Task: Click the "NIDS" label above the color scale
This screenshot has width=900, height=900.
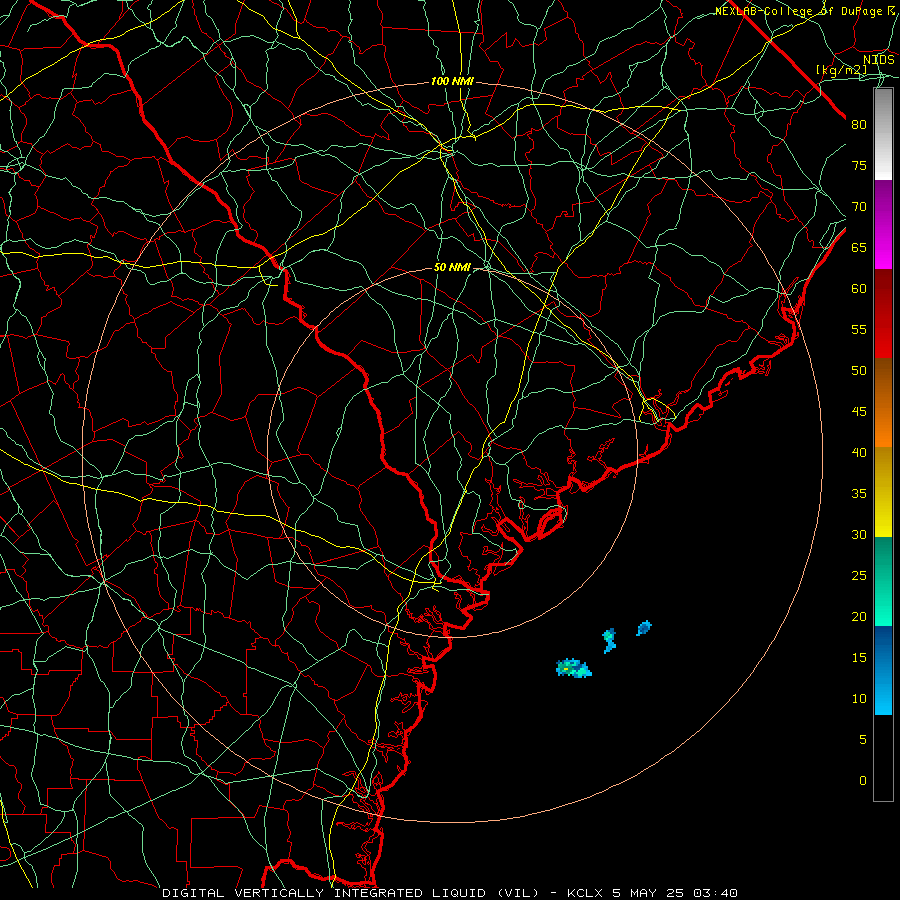Action: (x=879, y=60)
